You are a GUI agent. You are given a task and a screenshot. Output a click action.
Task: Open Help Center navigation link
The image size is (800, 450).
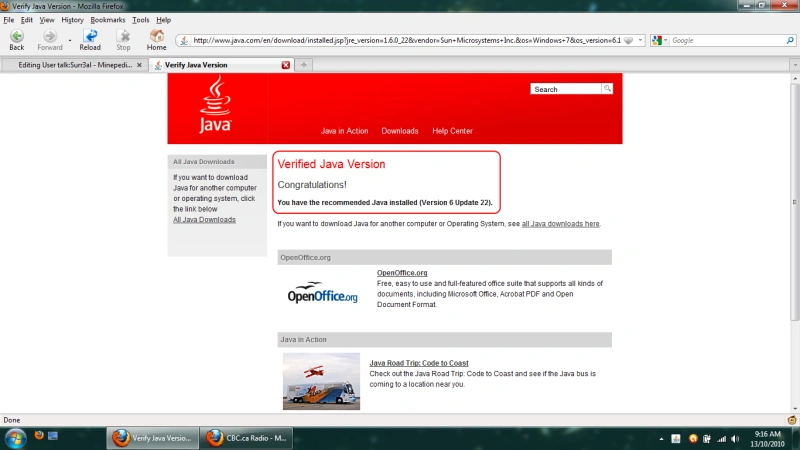click(453, 131)
